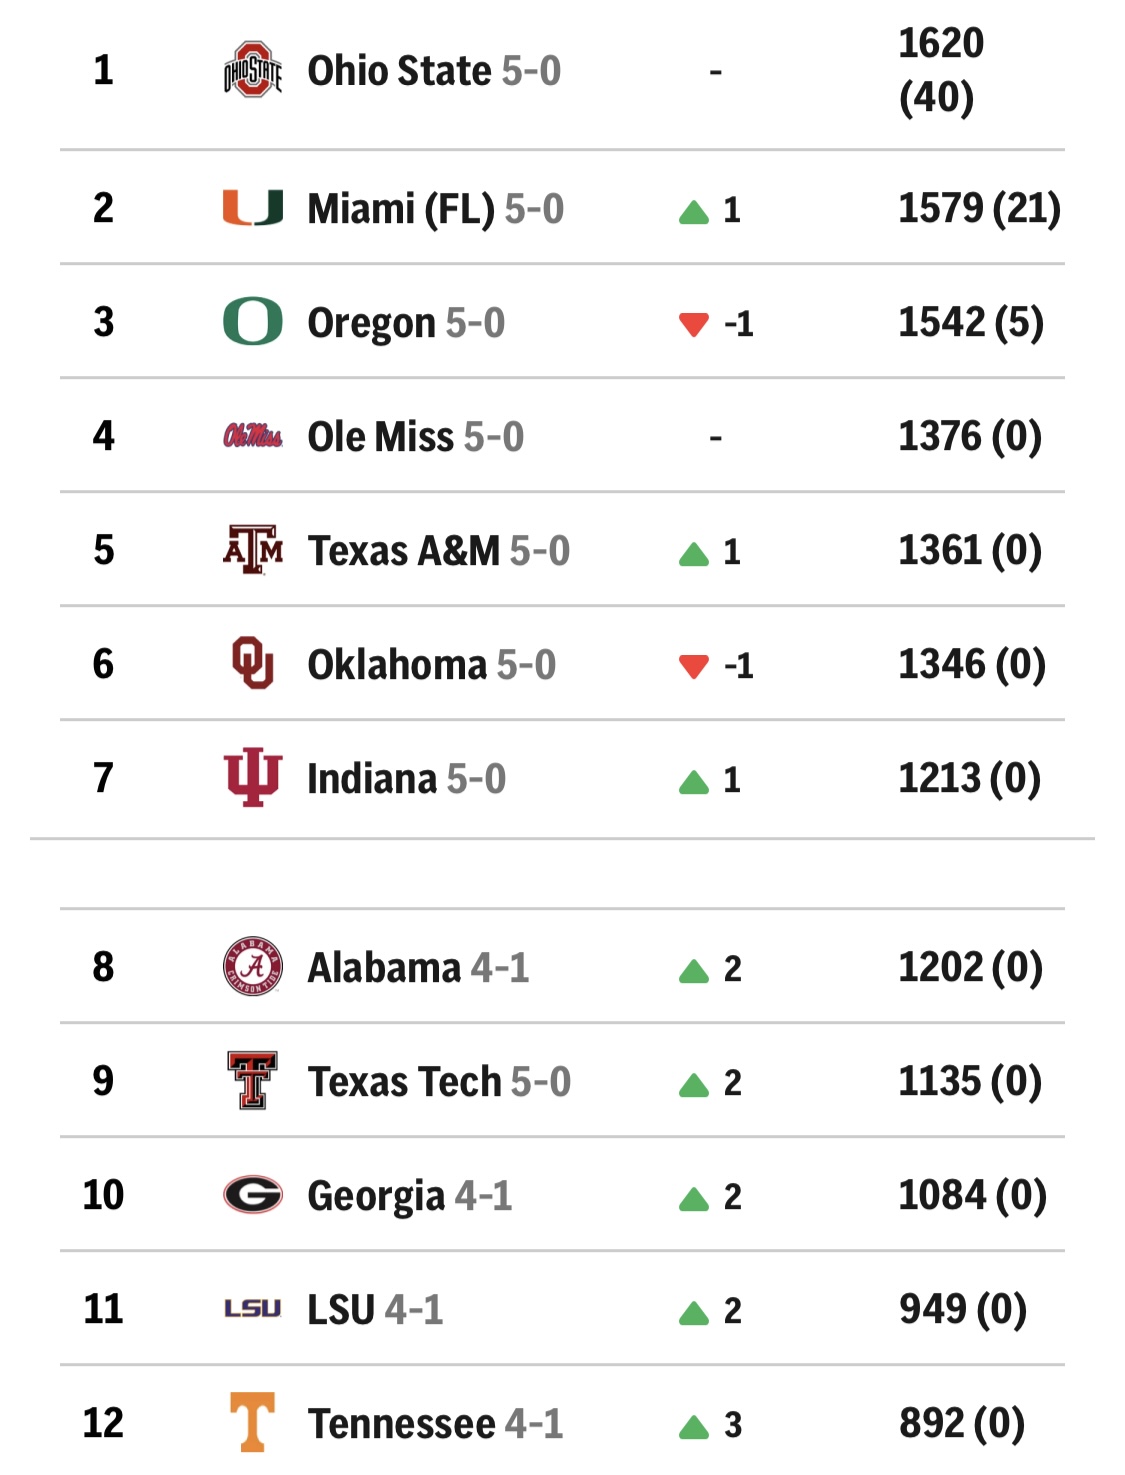Select the Oregon O logo

click(253, 322)
